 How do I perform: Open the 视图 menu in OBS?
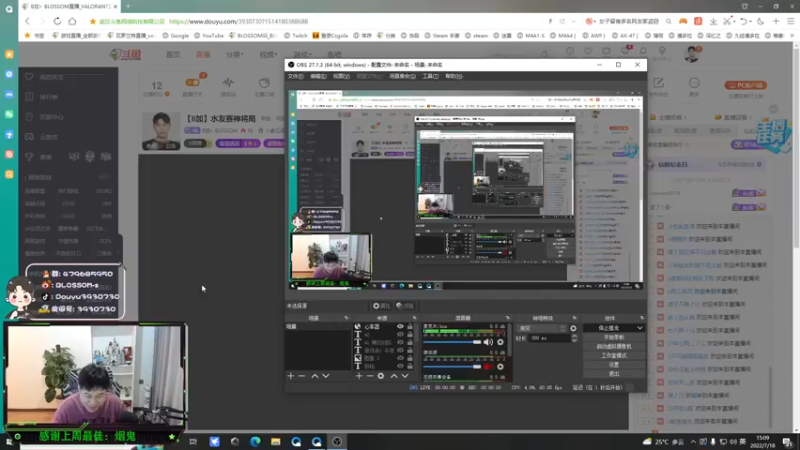coord(341,76)
